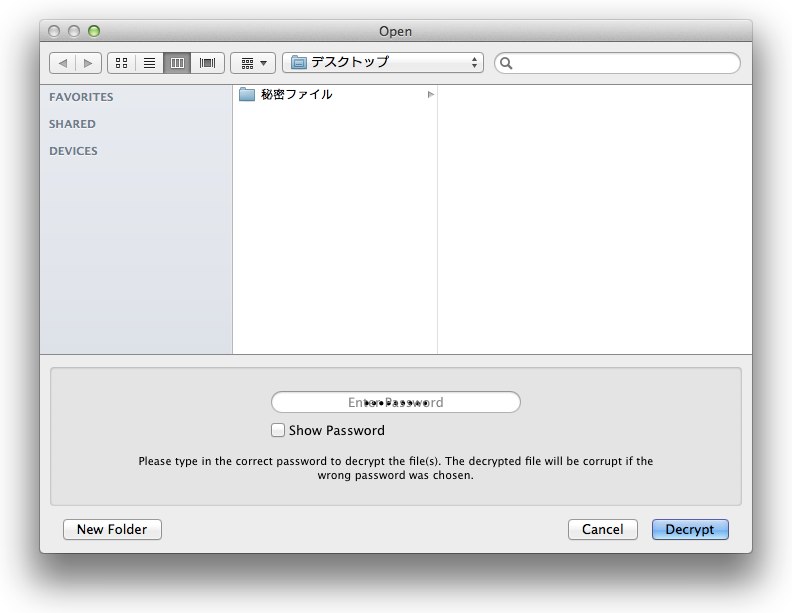Switch to Cover Flow view
The height and width of the screenshot is (613, 792).
[x=208, y=63]
